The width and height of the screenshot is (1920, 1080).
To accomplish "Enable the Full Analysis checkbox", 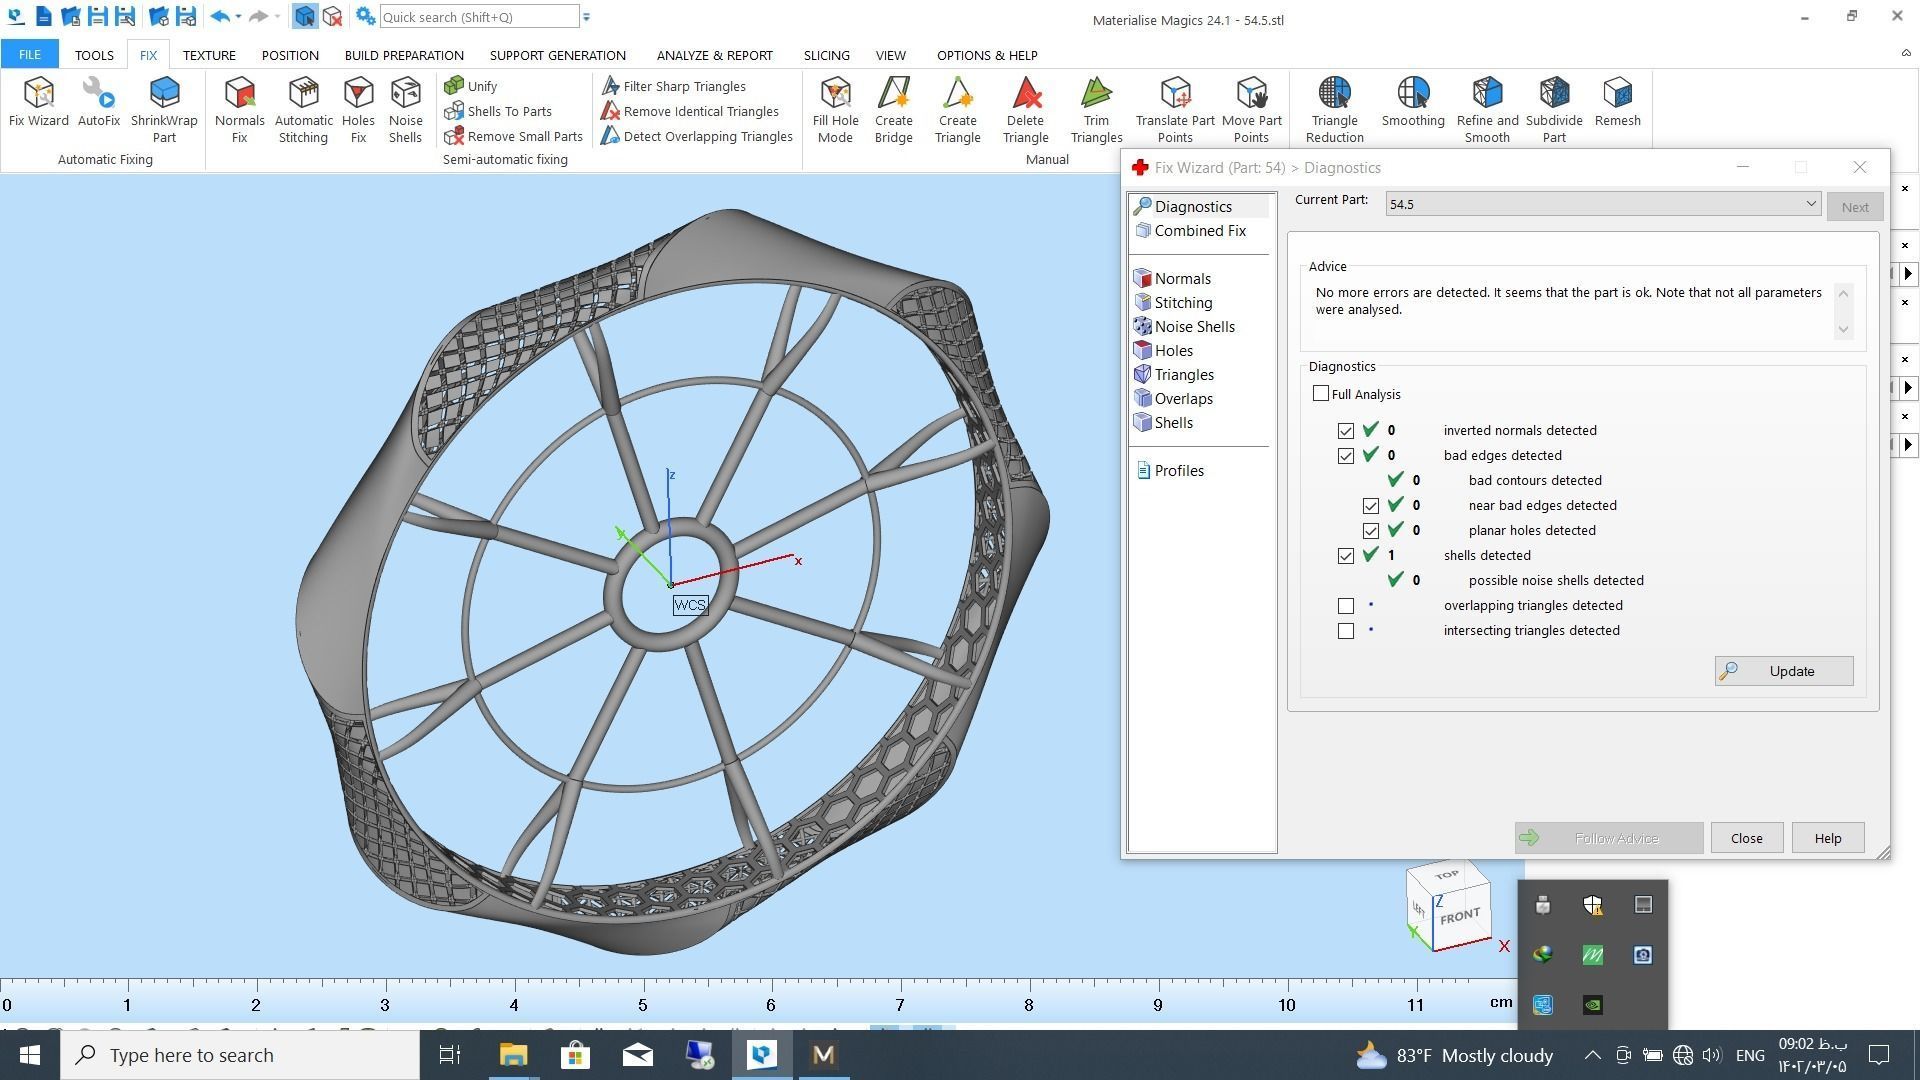I will pos(1321,394).
